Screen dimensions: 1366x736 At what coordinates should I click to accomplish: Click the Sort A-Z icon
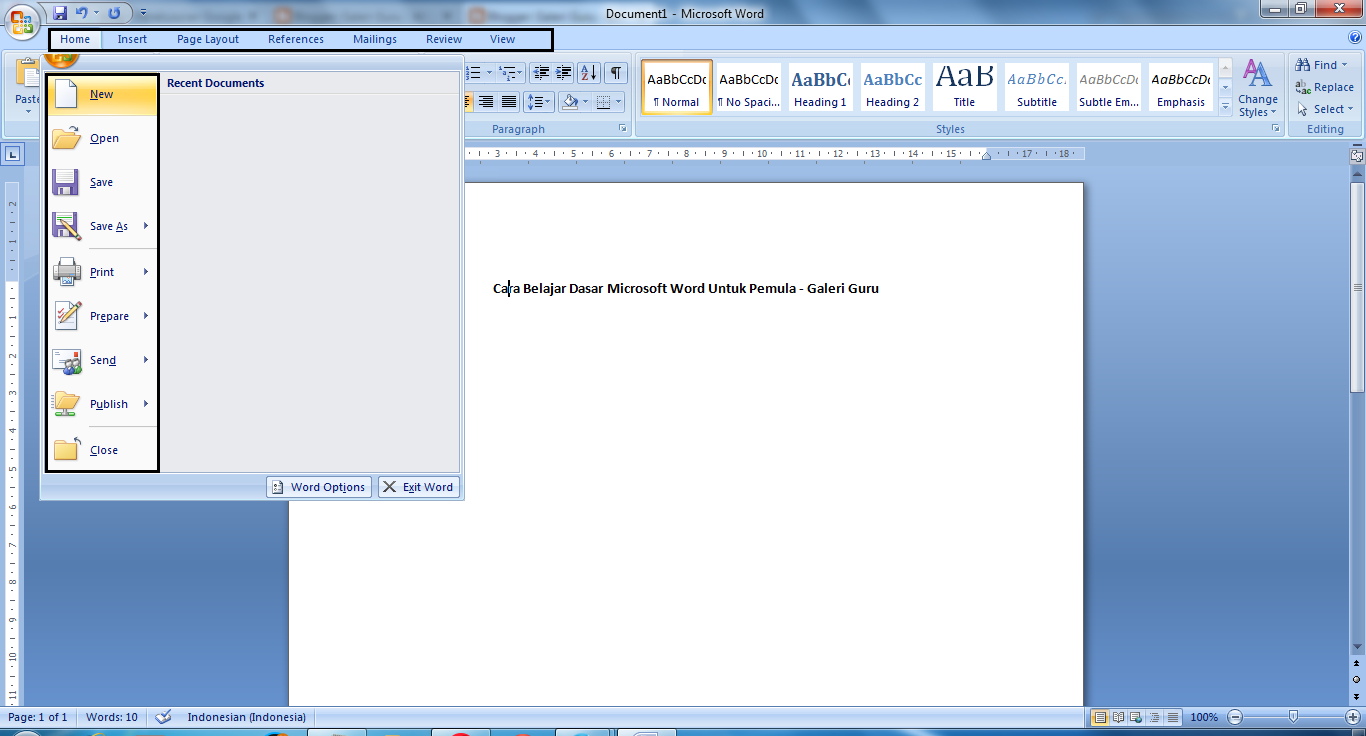[x=589, y=72]
